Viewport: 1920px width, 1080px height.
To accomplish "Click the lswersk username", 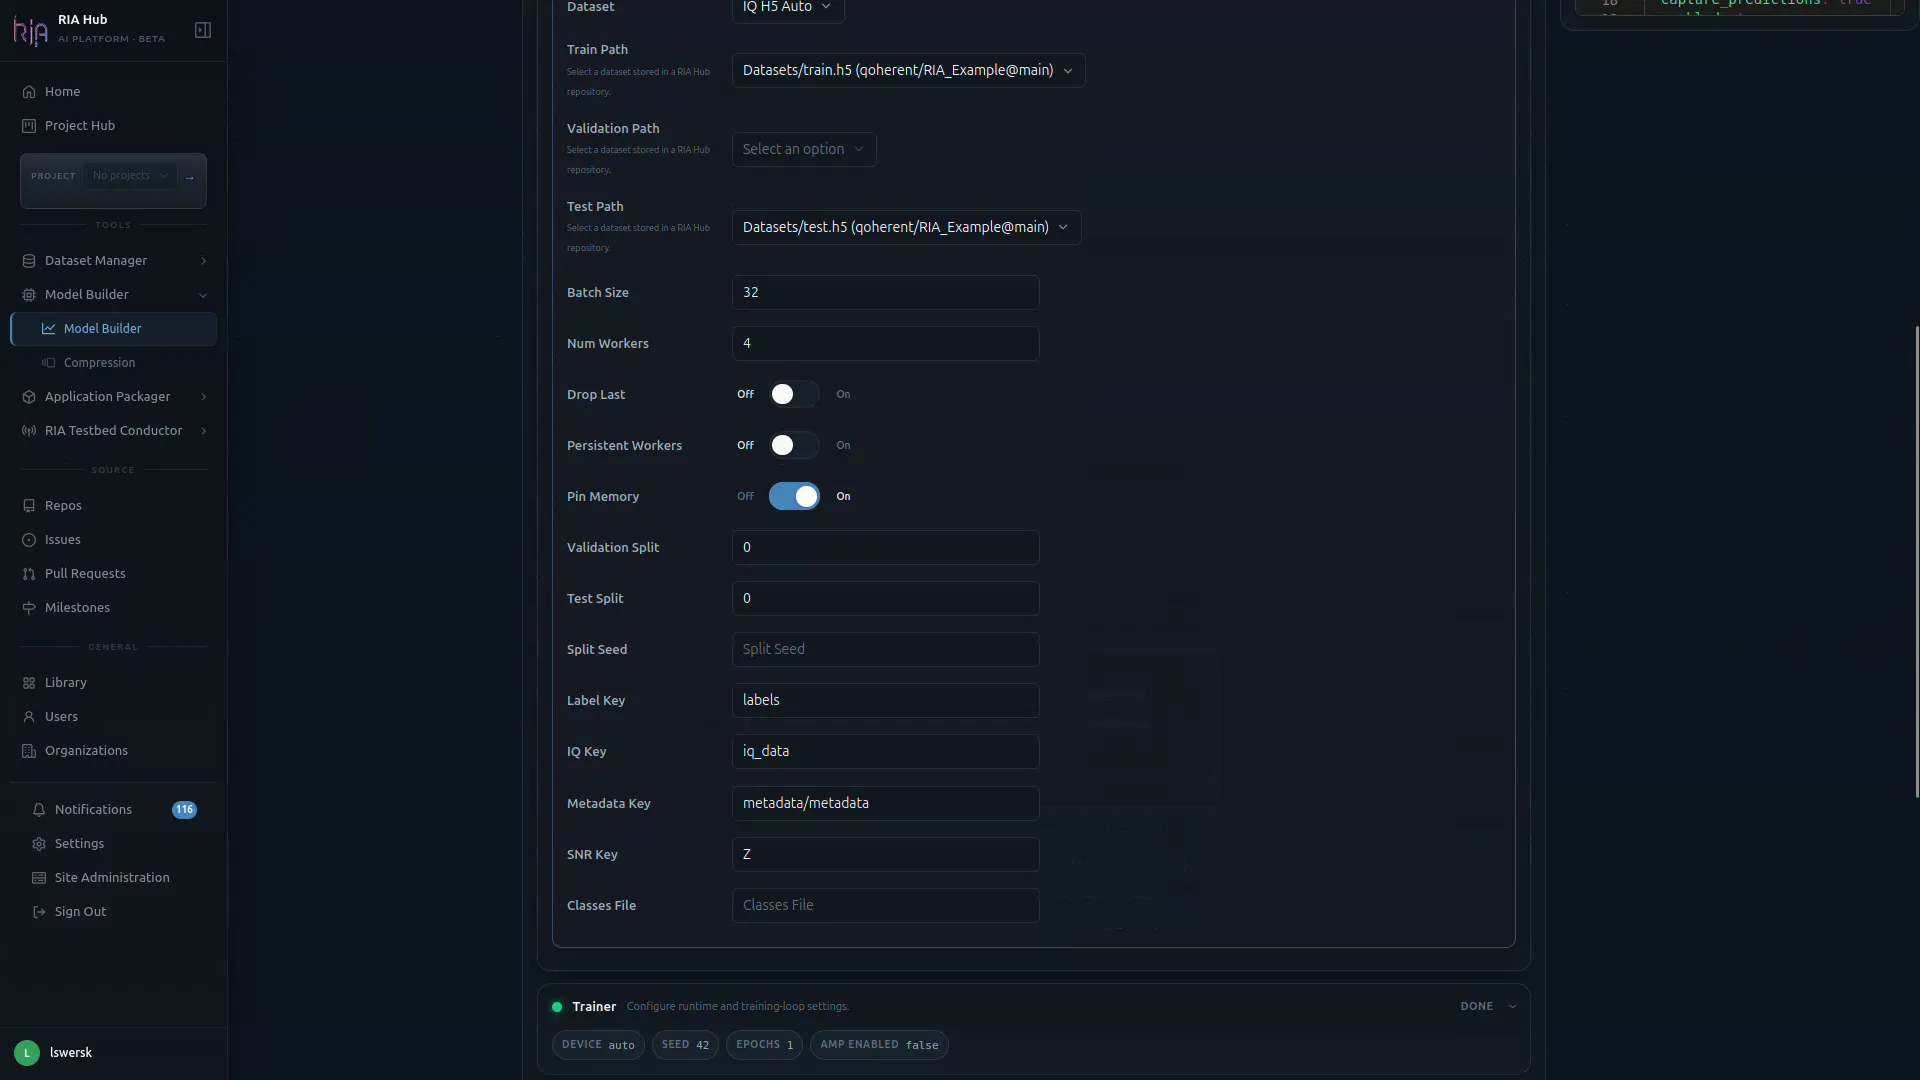I will coord(71,1053).
